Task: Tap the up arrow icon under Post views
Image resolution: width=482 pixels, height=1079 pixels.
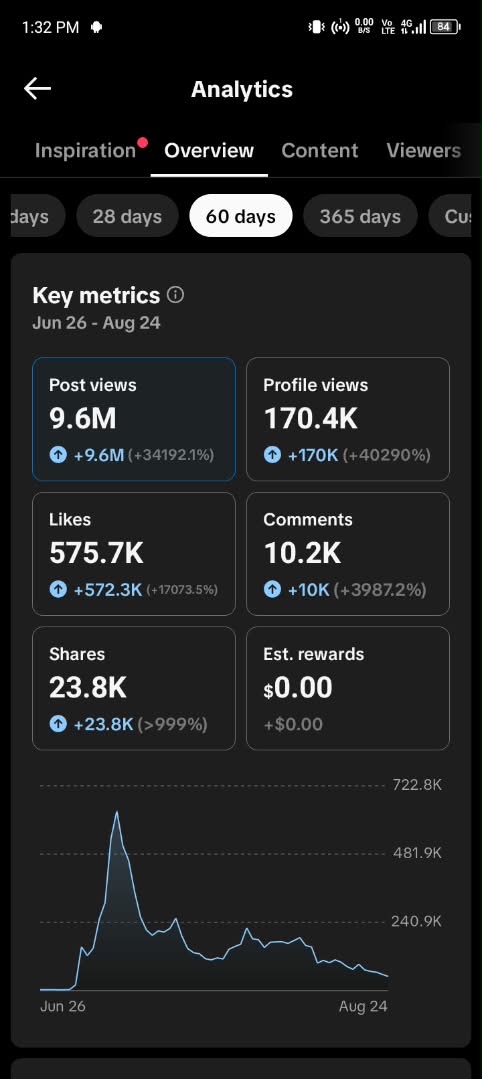Action: (59, 455)
